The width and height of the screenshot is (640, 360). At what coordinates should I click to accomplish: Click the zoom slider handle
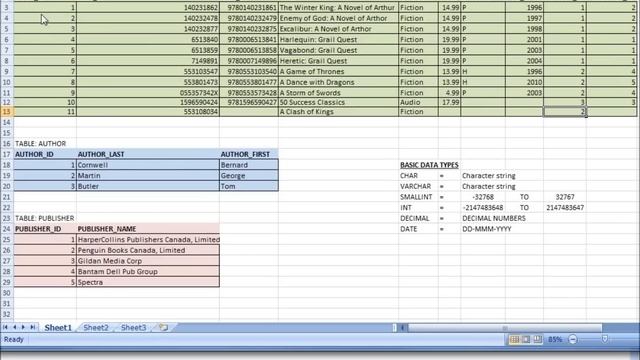pos(605,339)
